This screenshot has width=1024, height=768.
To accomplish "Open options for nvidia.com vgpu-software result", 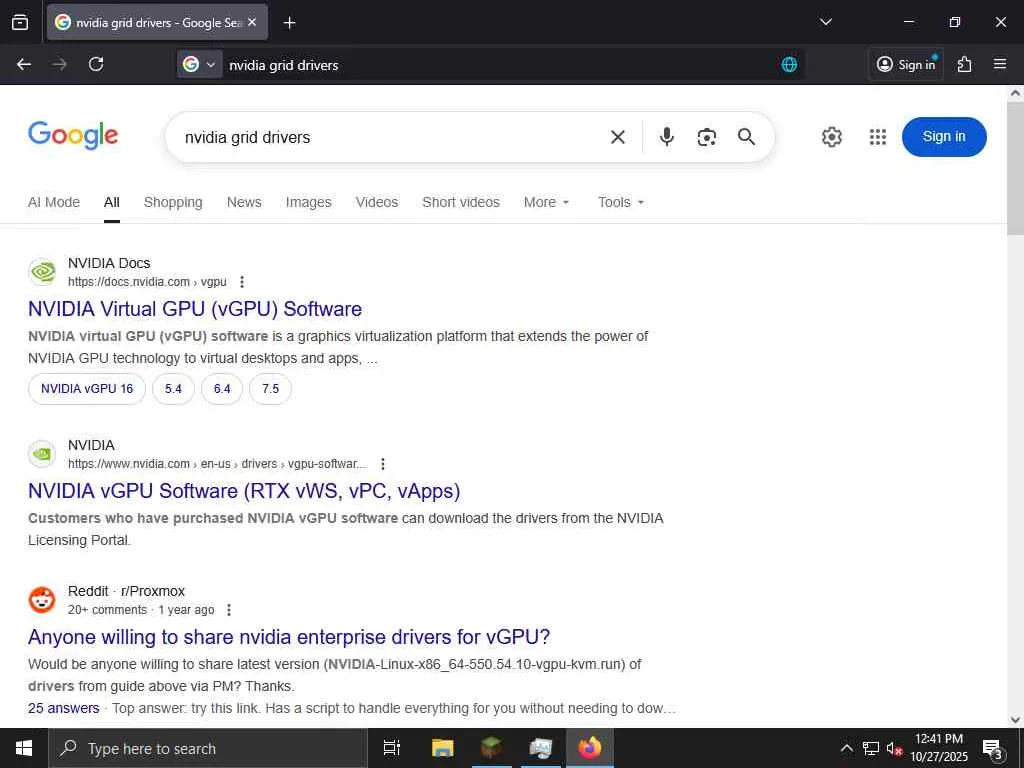I will point(383,464).
